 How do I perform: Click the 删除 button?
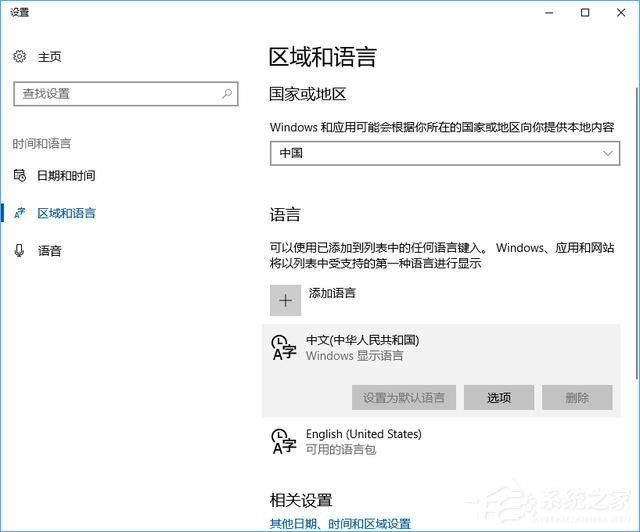tap(577, 398)
